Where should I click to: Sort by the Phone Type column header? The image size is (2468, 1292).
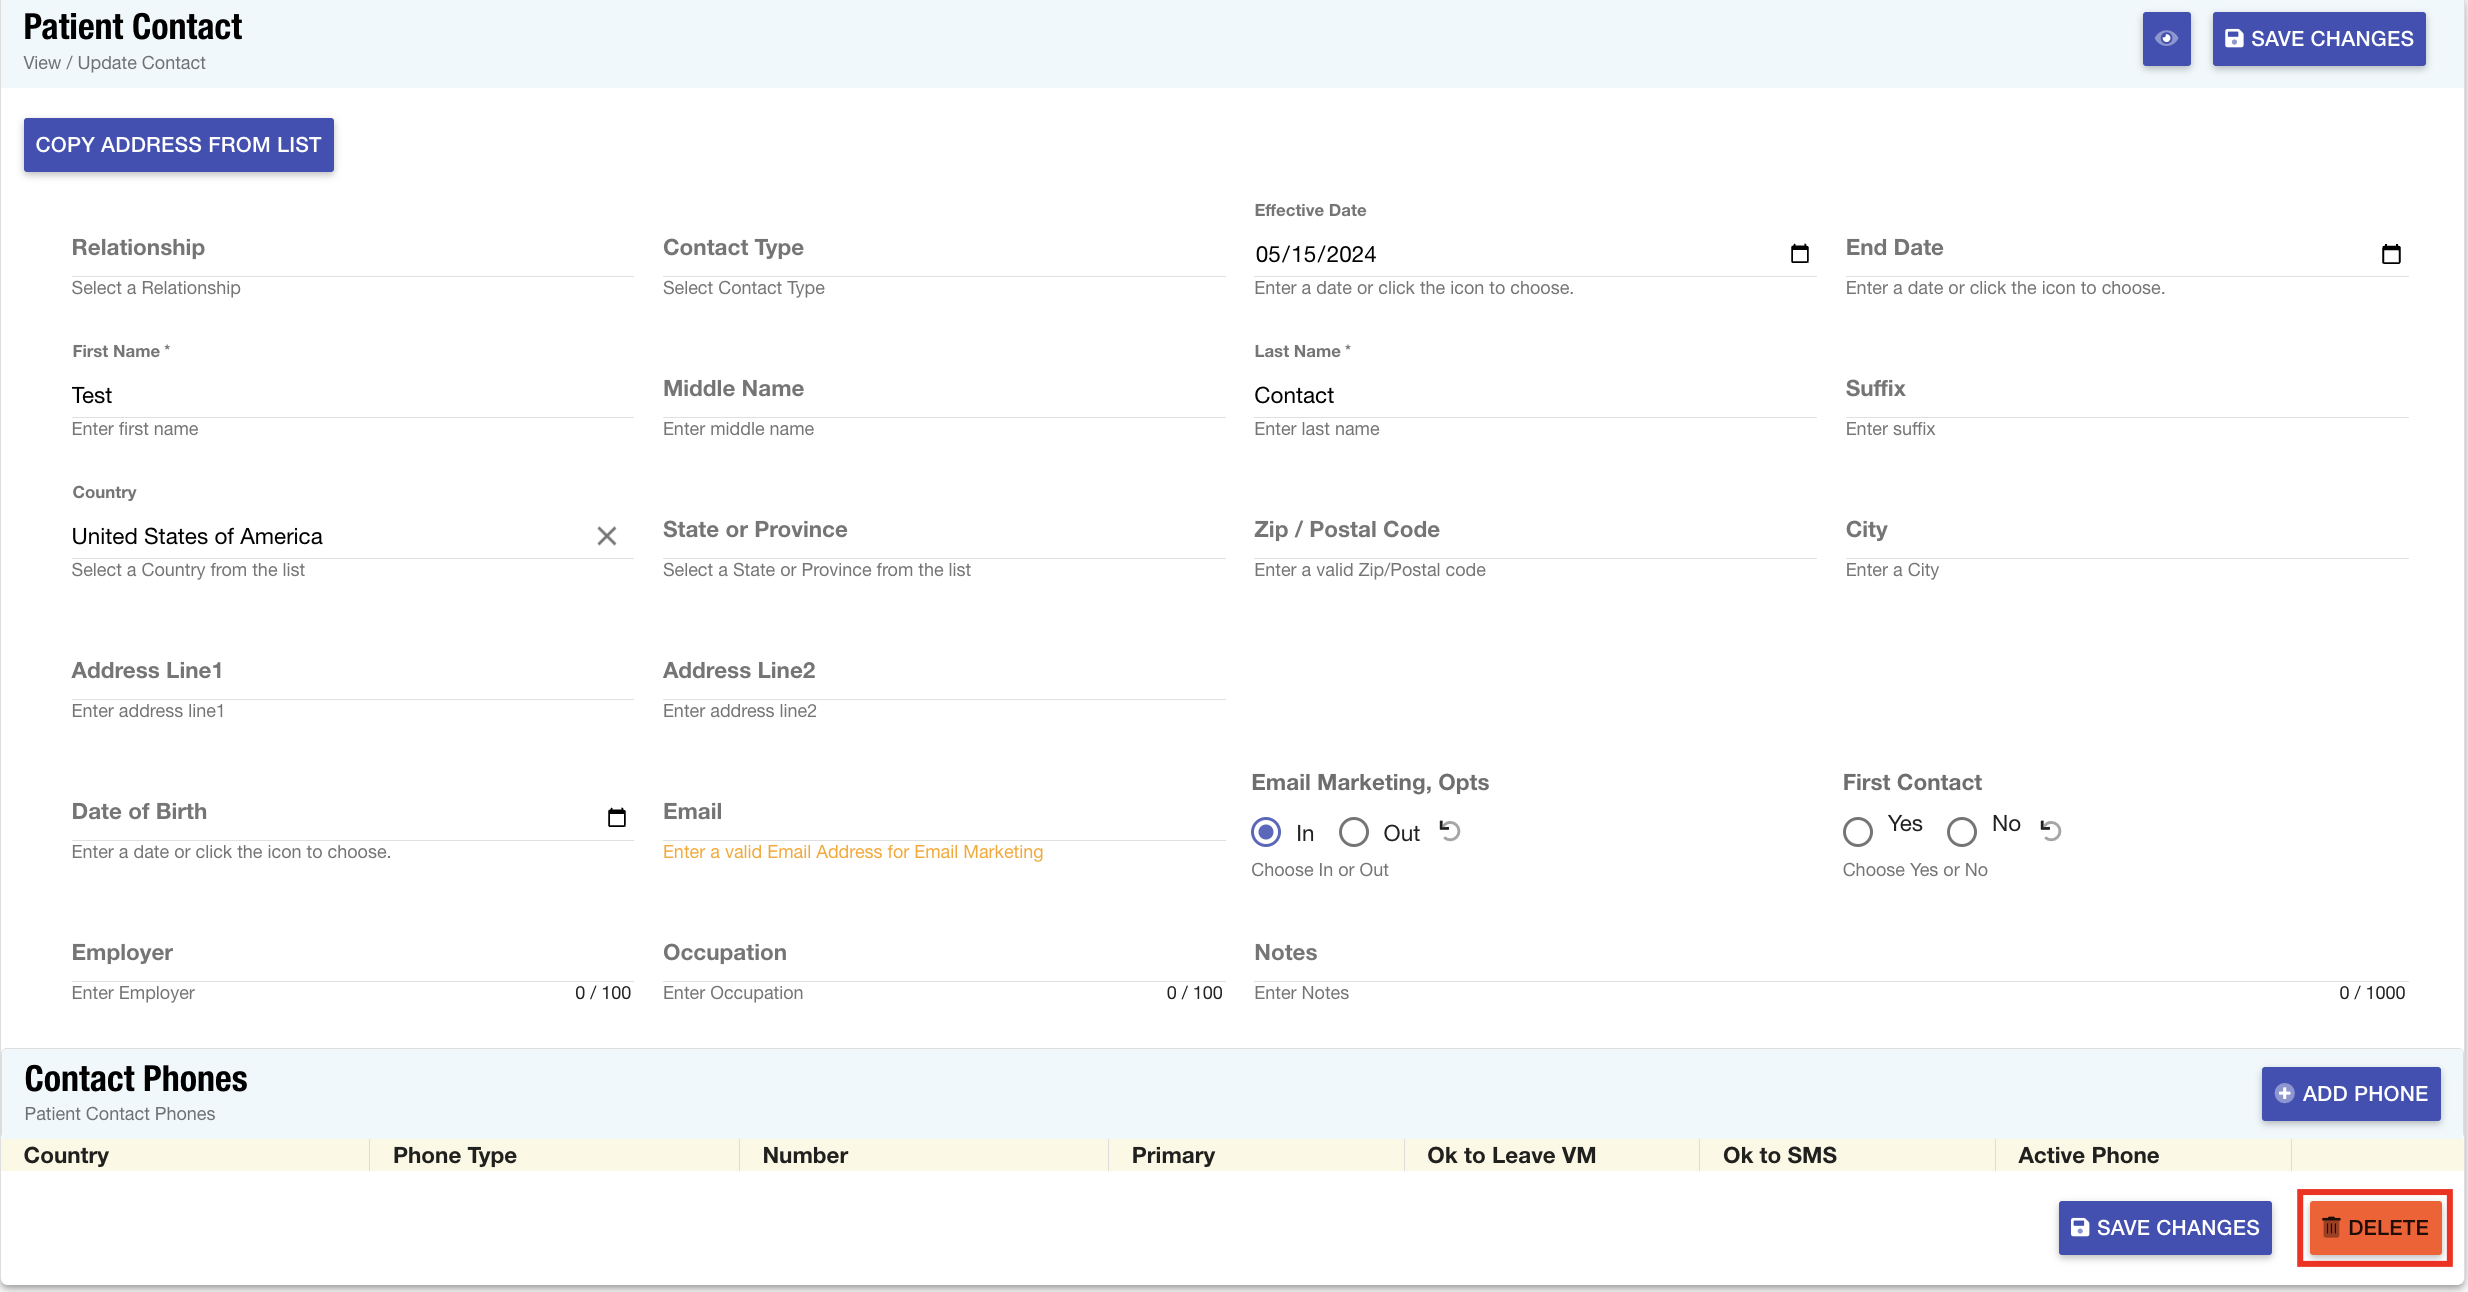click(x=455, y=1155)
